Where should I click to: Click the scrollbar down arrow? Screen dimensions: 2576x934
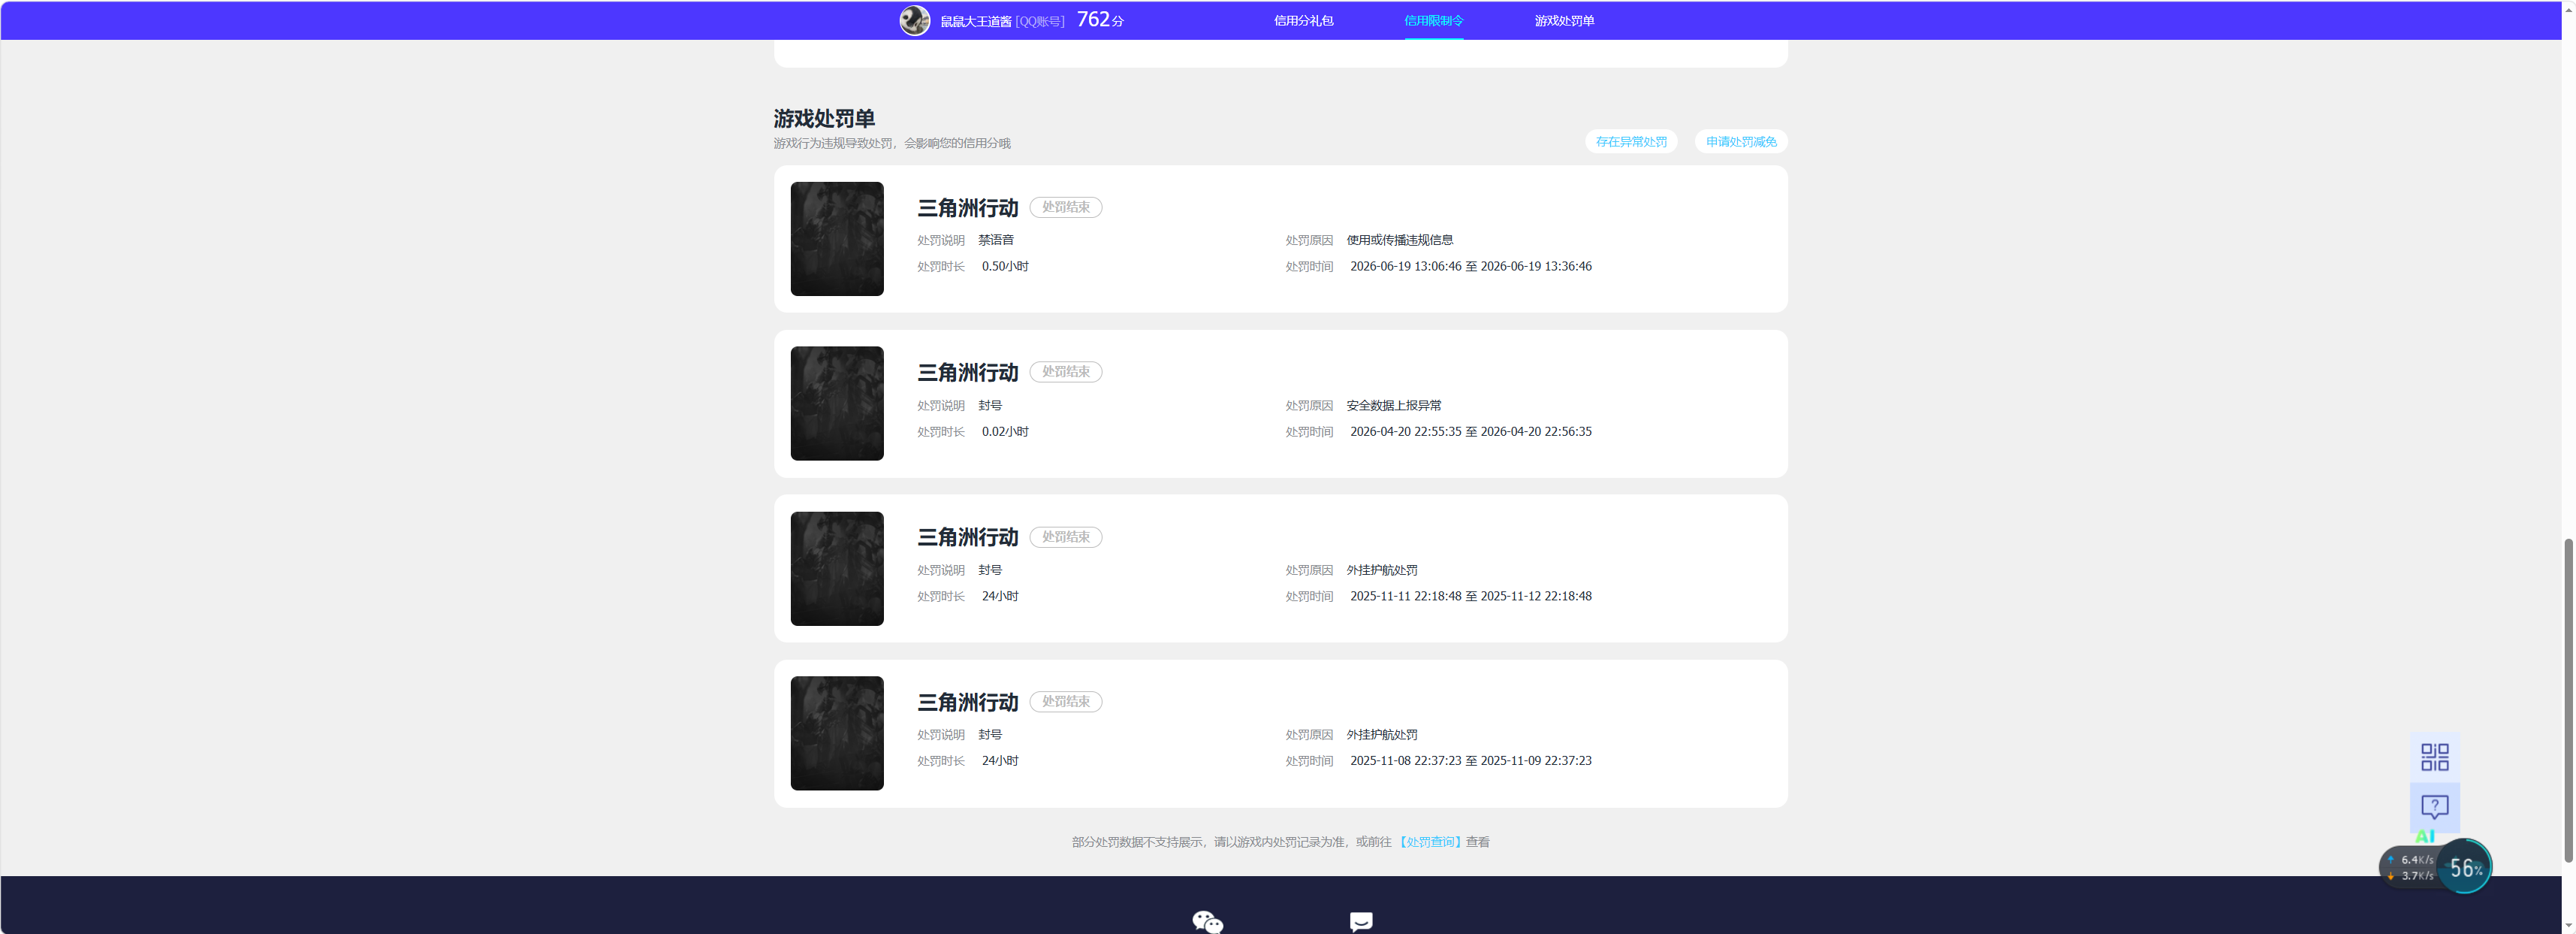click(x=2568, y=926)
